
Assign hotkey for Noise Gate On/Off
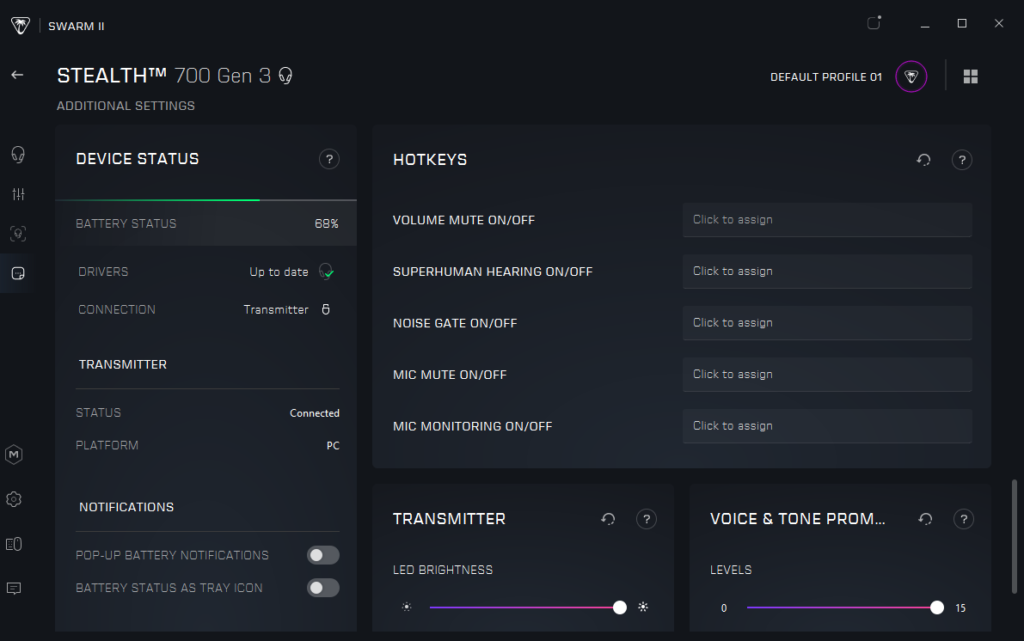826,323
